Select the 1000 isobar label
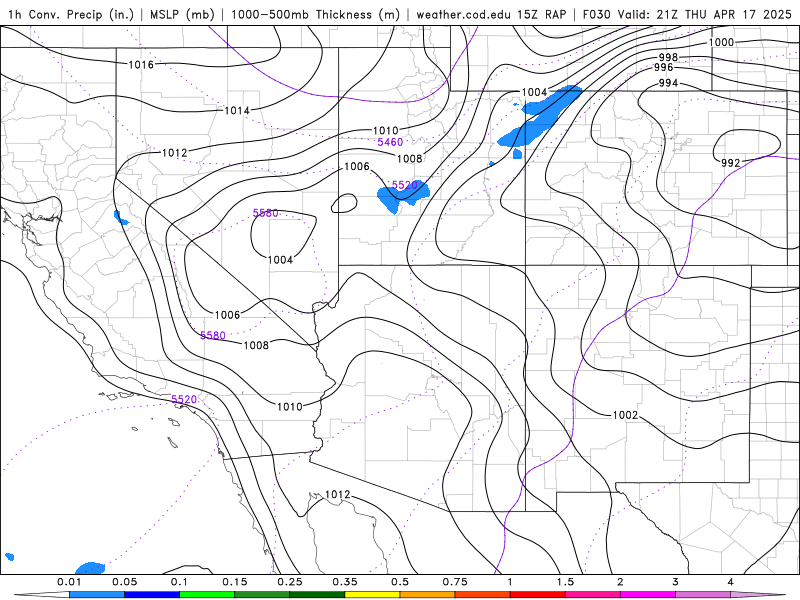This screenshot has width=800, height=600. [721, 42]
